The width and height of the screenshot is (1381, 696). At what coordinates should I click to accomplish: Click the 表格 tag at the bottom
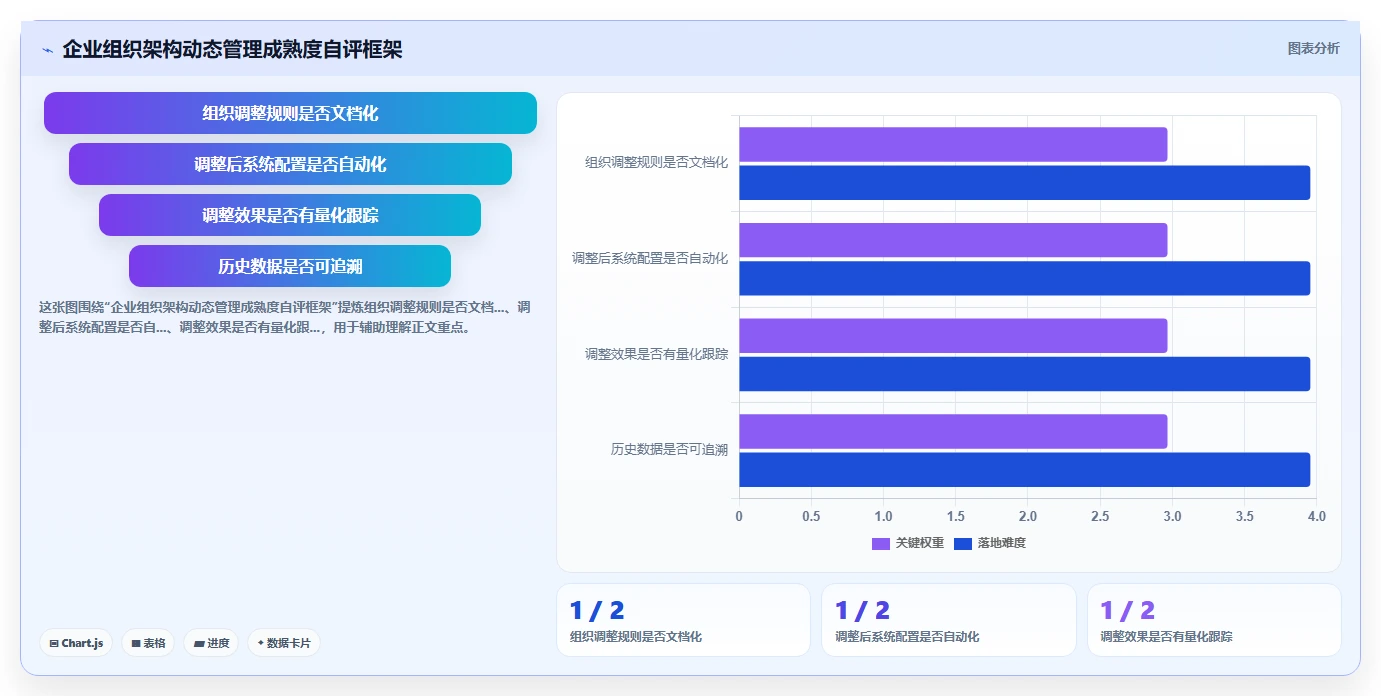click(x=148, y=643)
